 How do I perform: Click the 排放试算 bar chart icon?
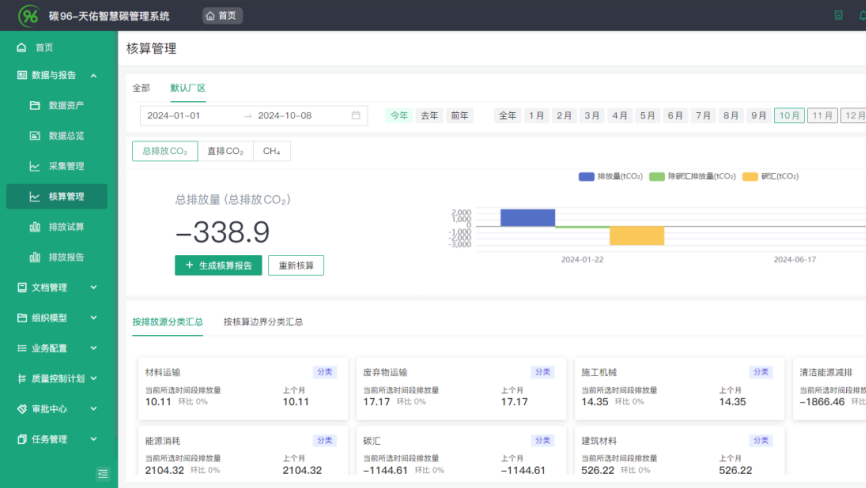click(x=35, y=227)
